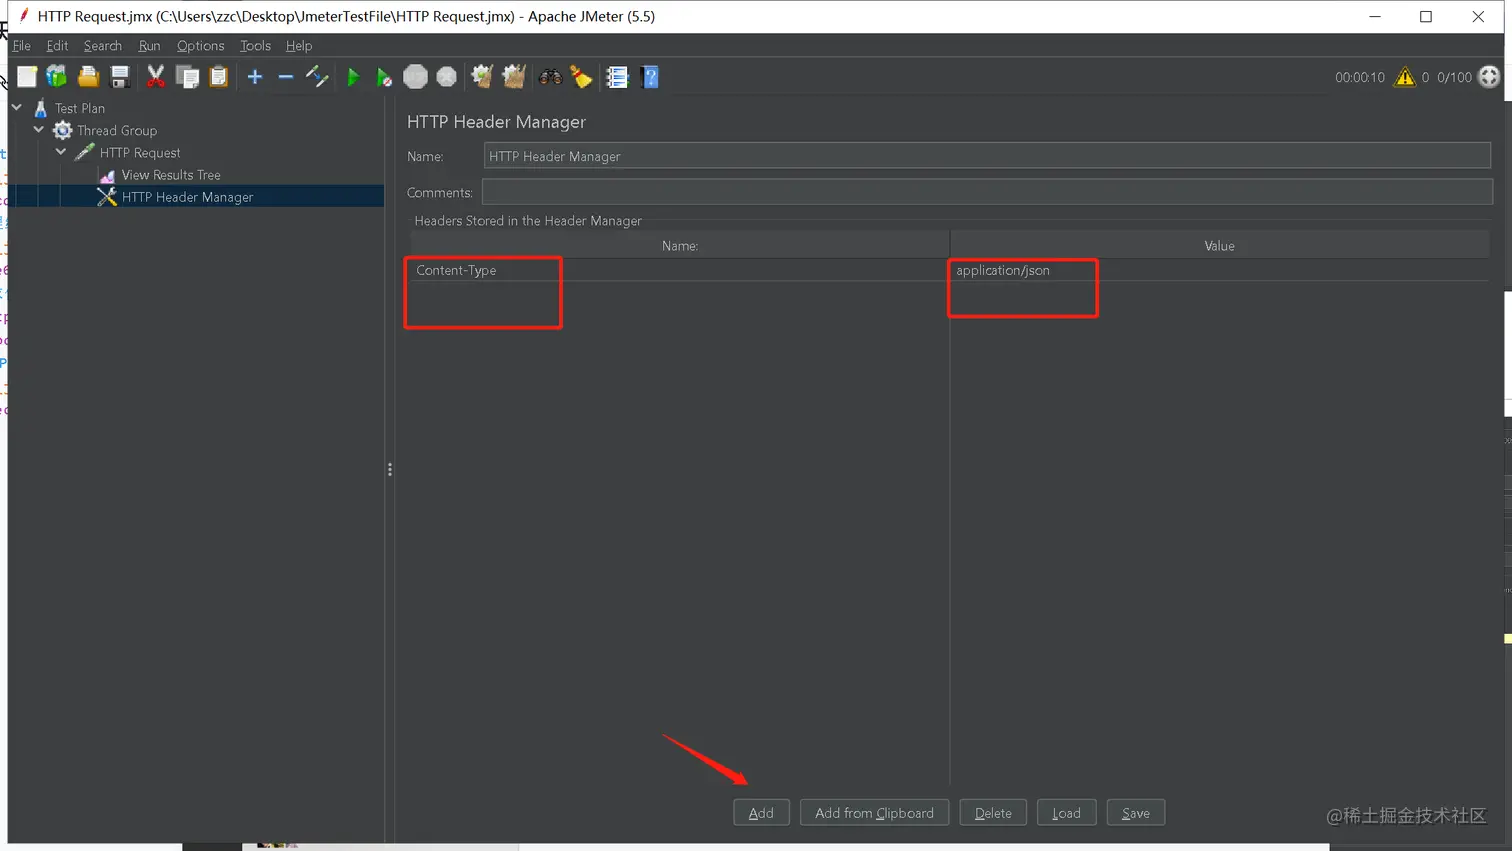
Task: Select Thread Group label in the tree
Action: (117, 130)
